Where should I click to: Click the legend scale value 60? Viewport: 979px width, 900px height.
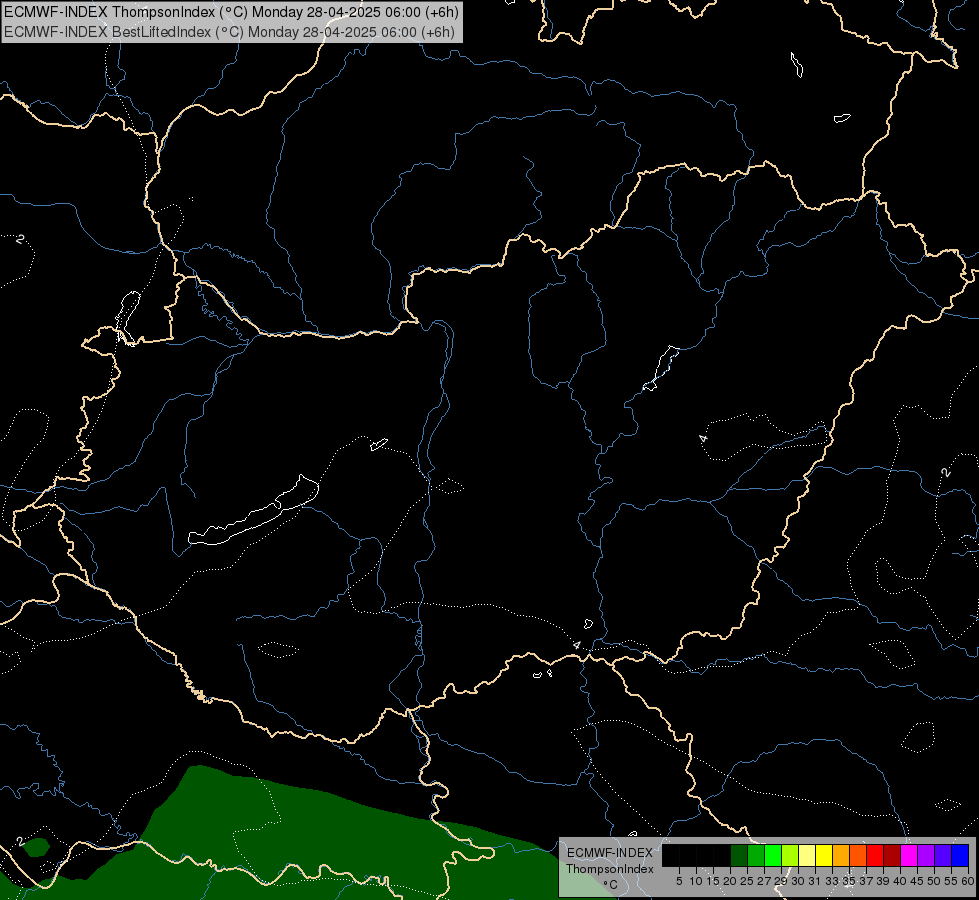[x=968, y=881]
